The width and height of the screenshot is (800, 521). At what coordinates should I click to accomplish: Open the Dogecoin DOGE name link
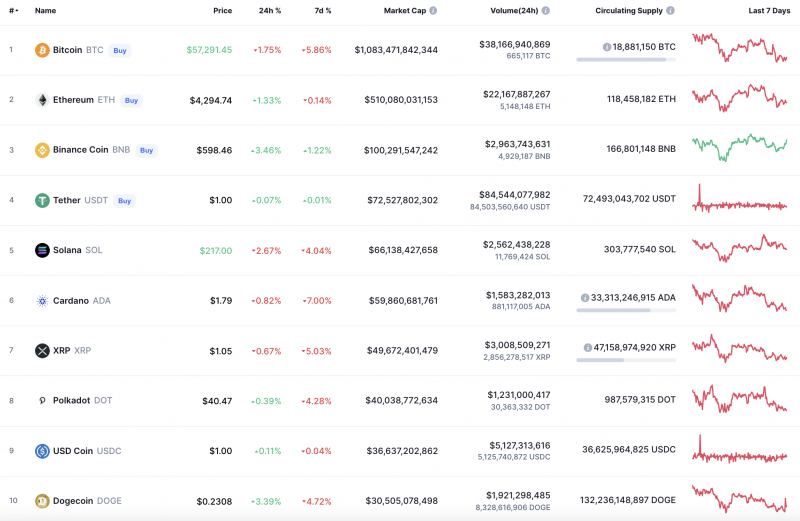click(x=87, y=501)
